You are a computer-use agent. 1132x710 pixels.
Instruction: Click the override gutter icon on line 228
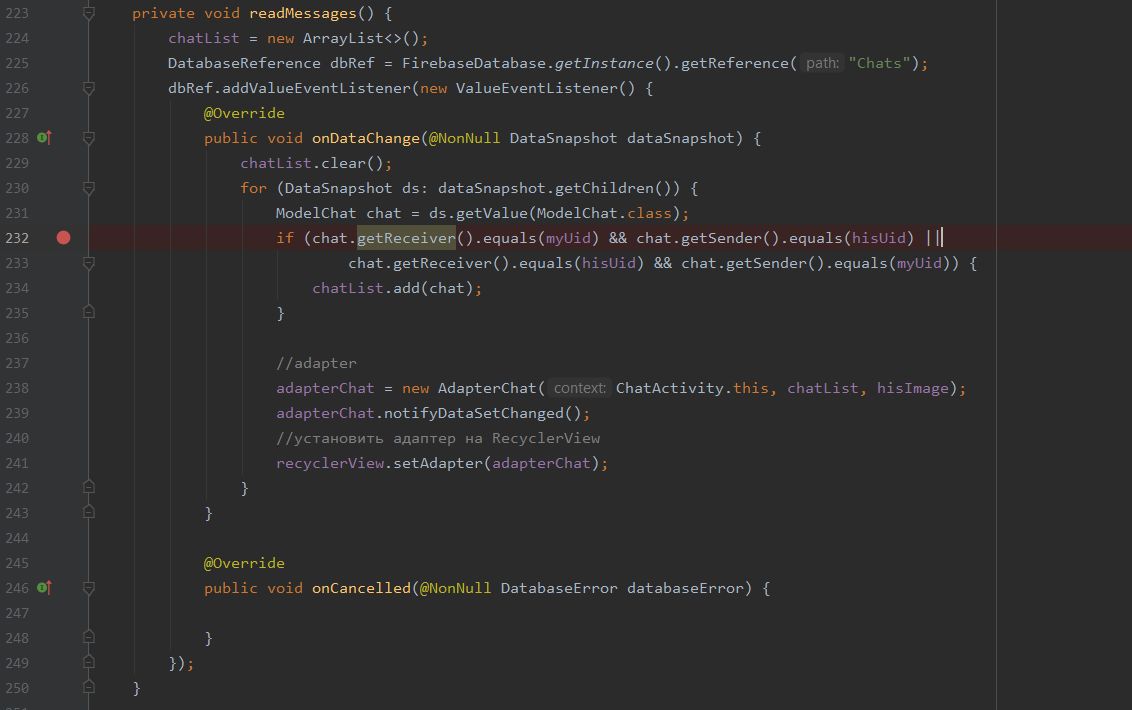44,137
